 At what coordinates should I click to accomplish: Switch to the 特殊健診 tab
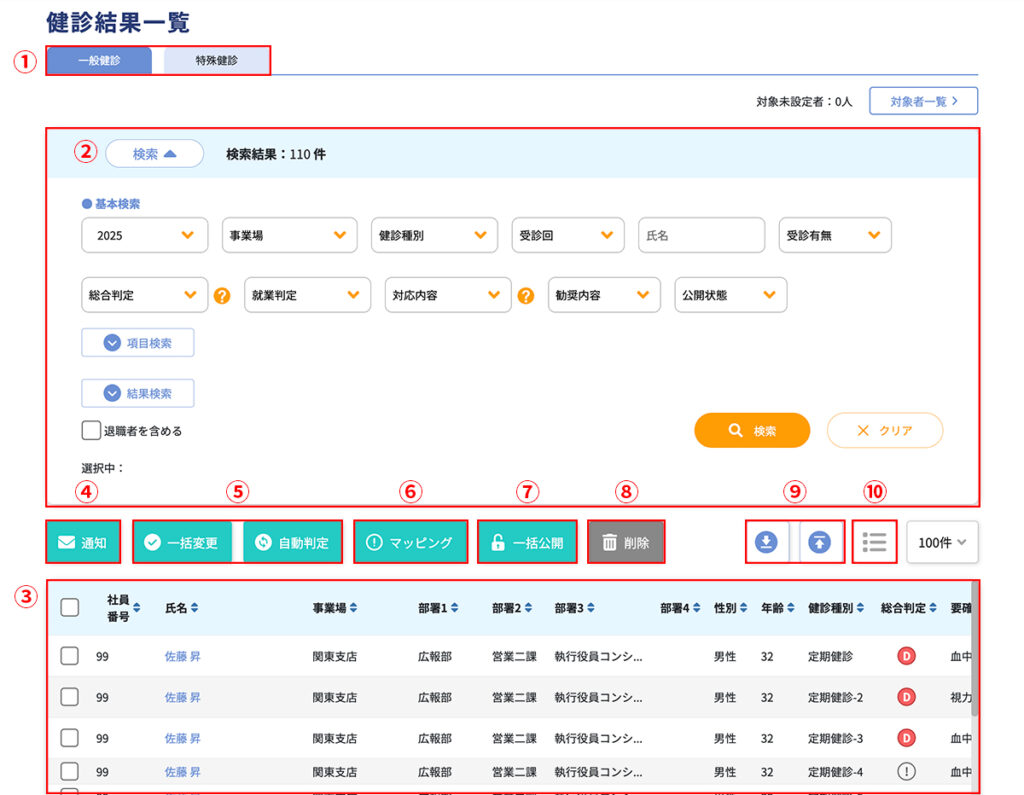[217, 60]
